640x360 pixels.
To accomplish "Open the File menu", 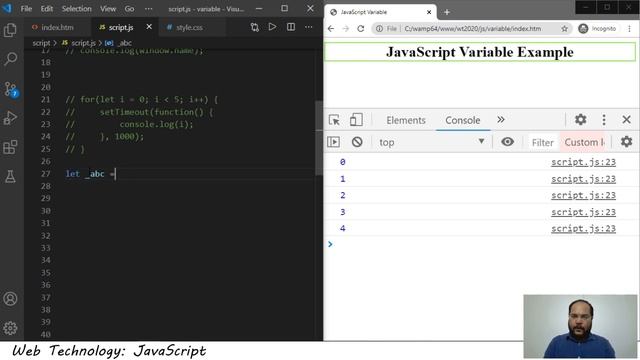I will [x=26, y=9].
